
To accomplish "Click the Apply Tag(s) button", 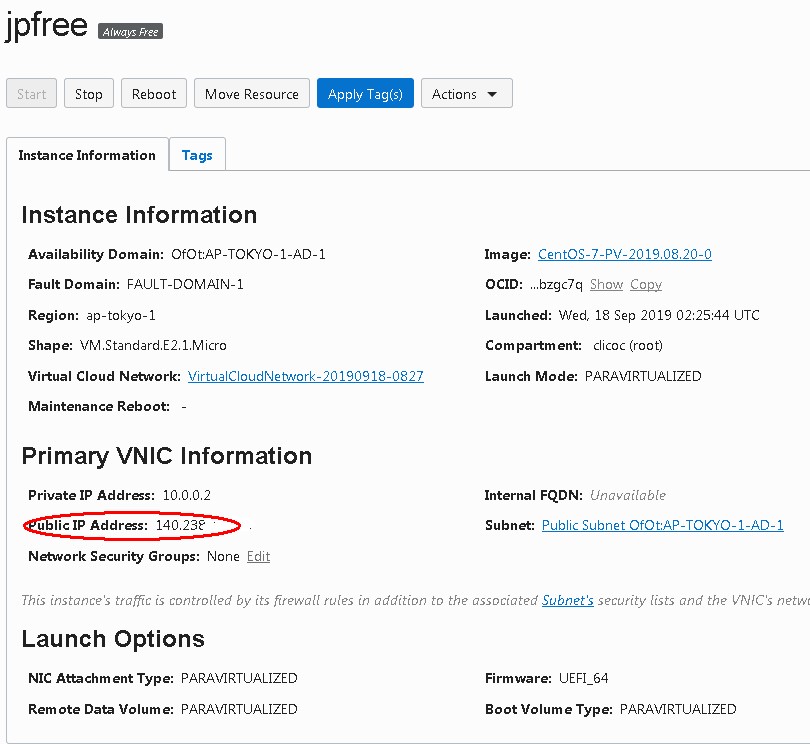I will click(x=365, y=94).
